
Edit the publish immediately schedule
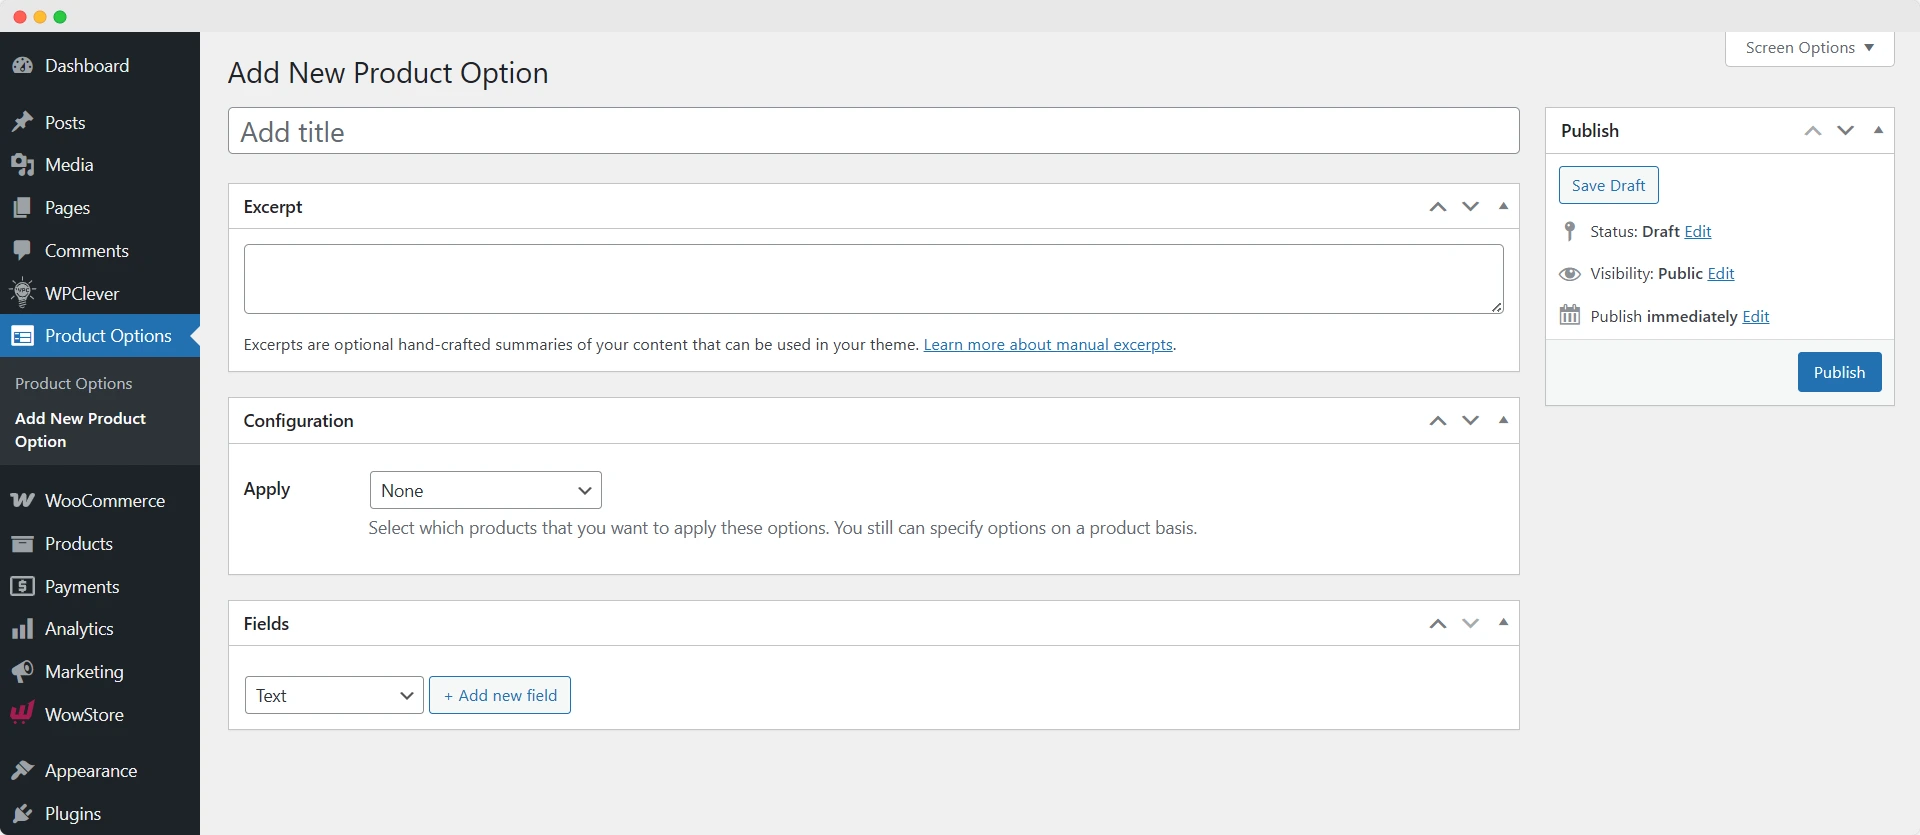pos(1756,317)
